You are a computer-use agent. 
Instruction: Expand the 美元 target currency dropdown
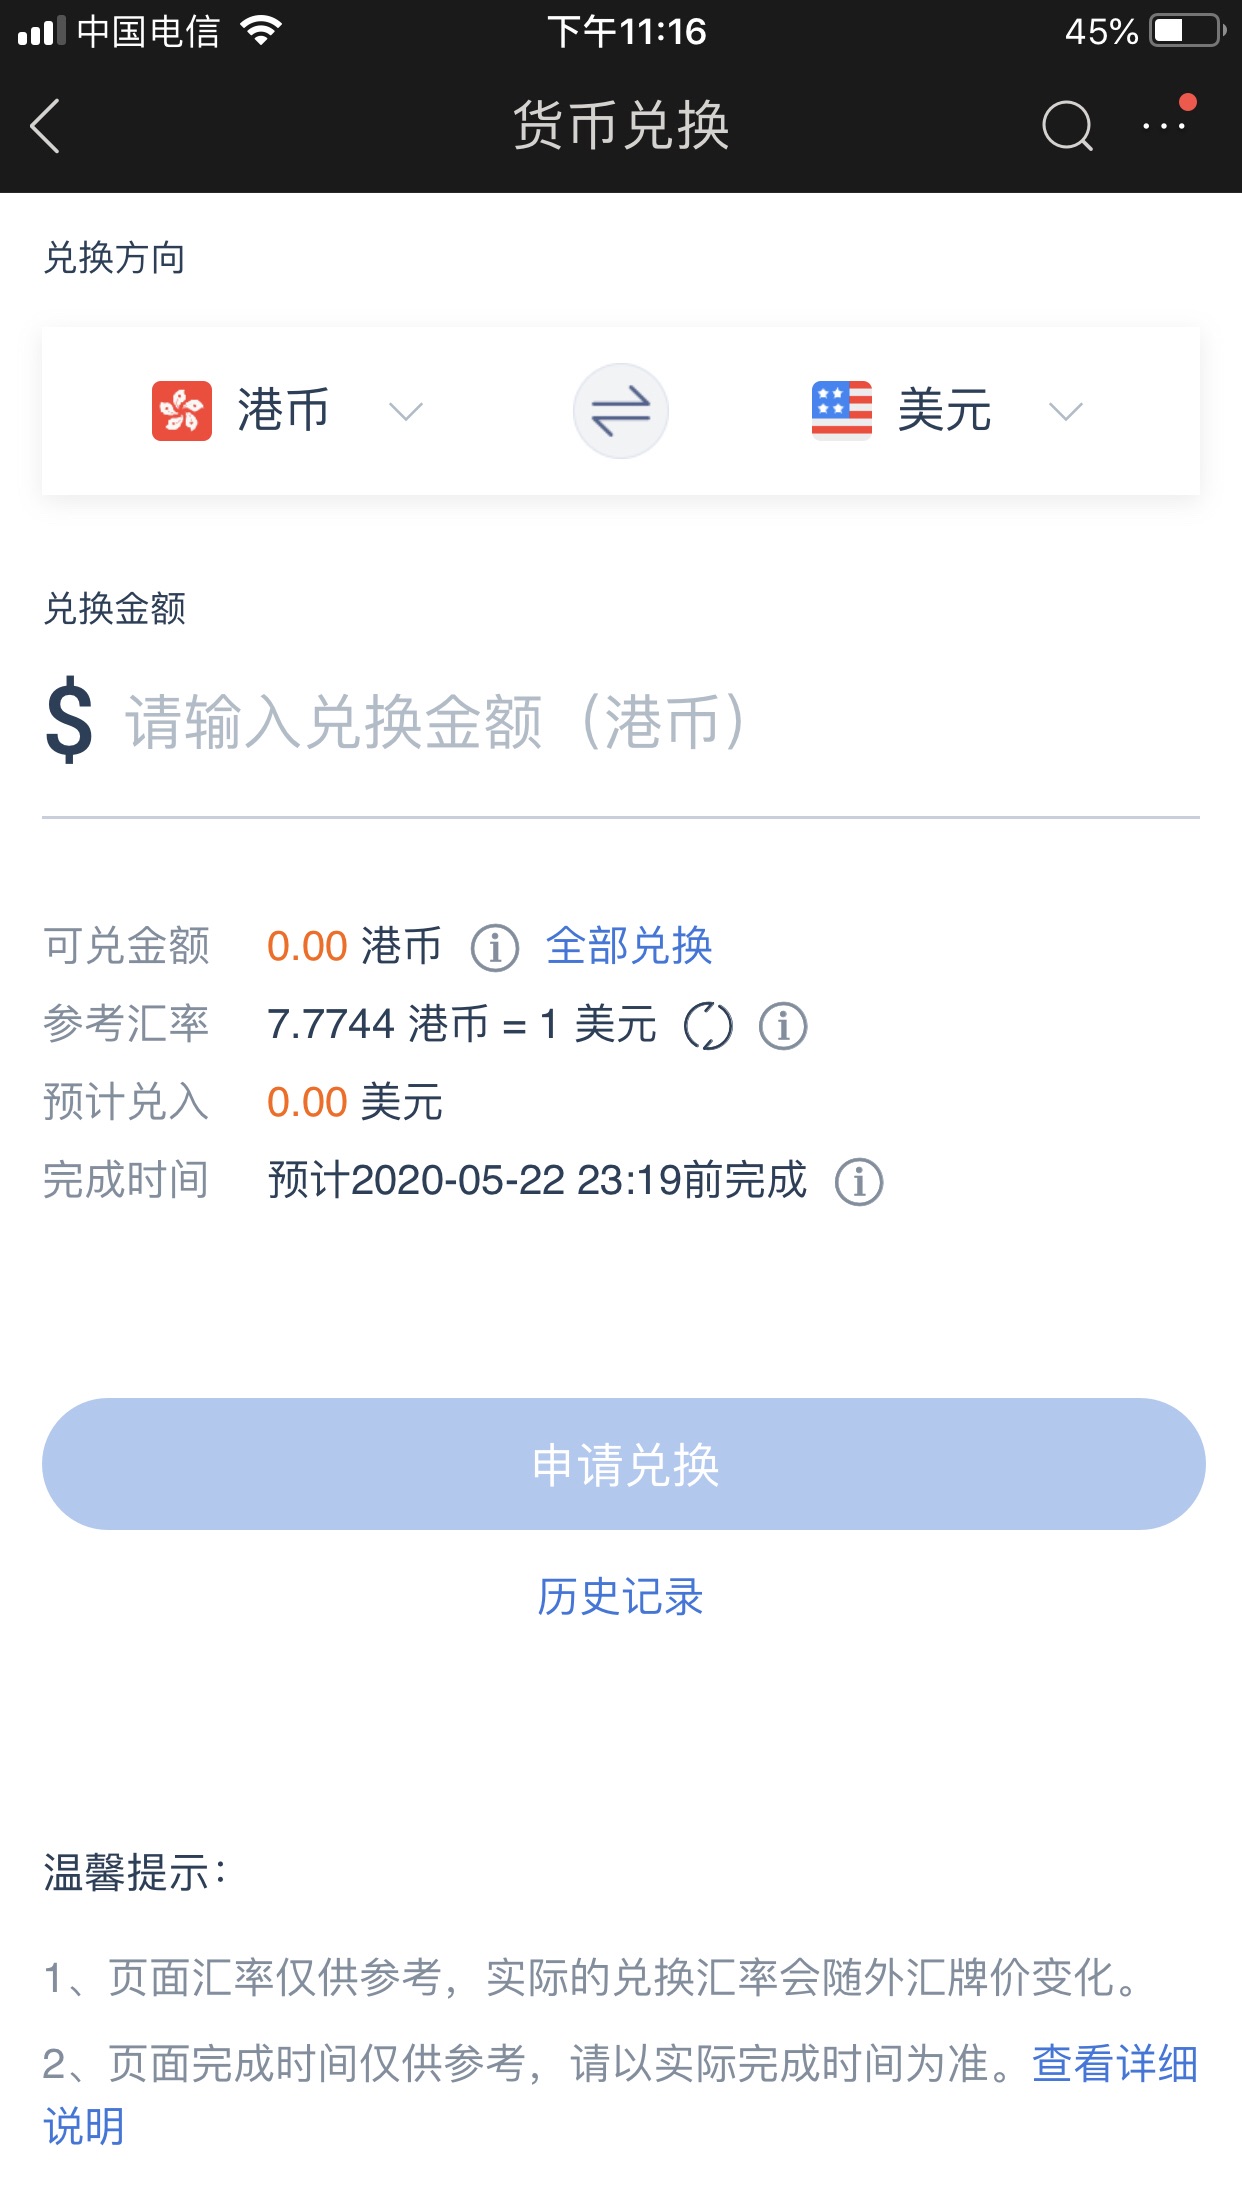(1065, 411)
